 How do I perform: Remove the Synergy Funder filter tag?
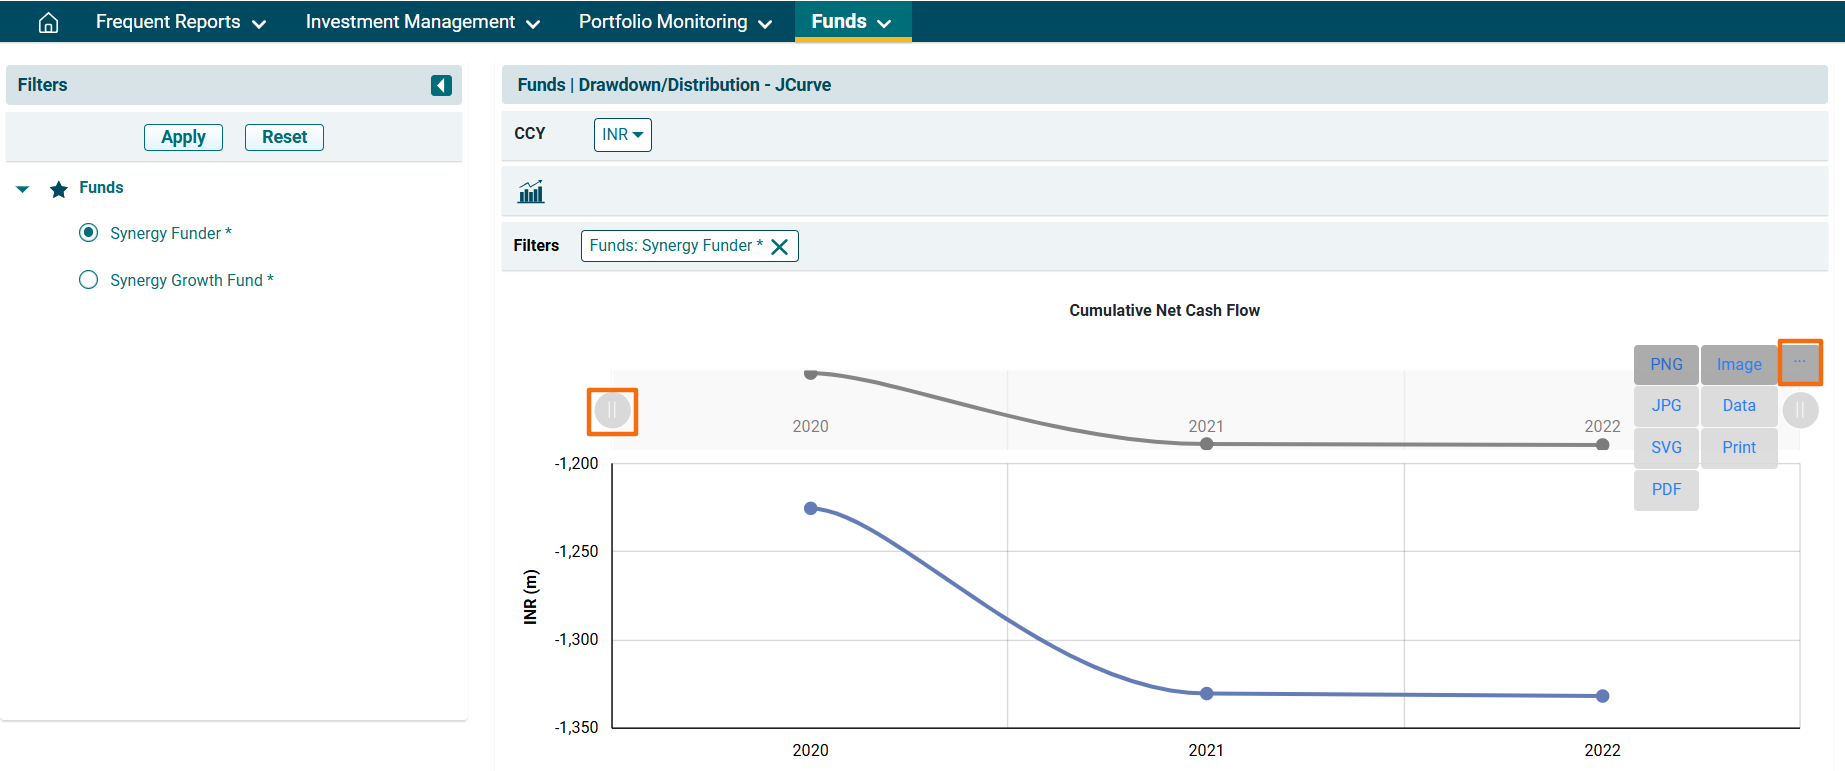tap(780, 246)
